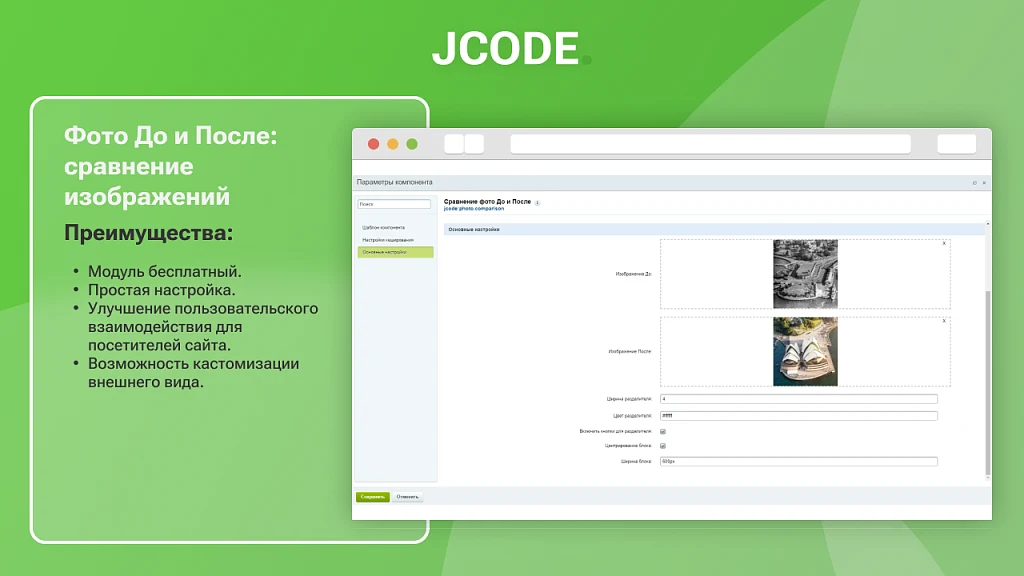Focus the 'Поиск' search field
Image resolution: width=1024 pixels, height=576 pixels.
click(x=394, y=204)
